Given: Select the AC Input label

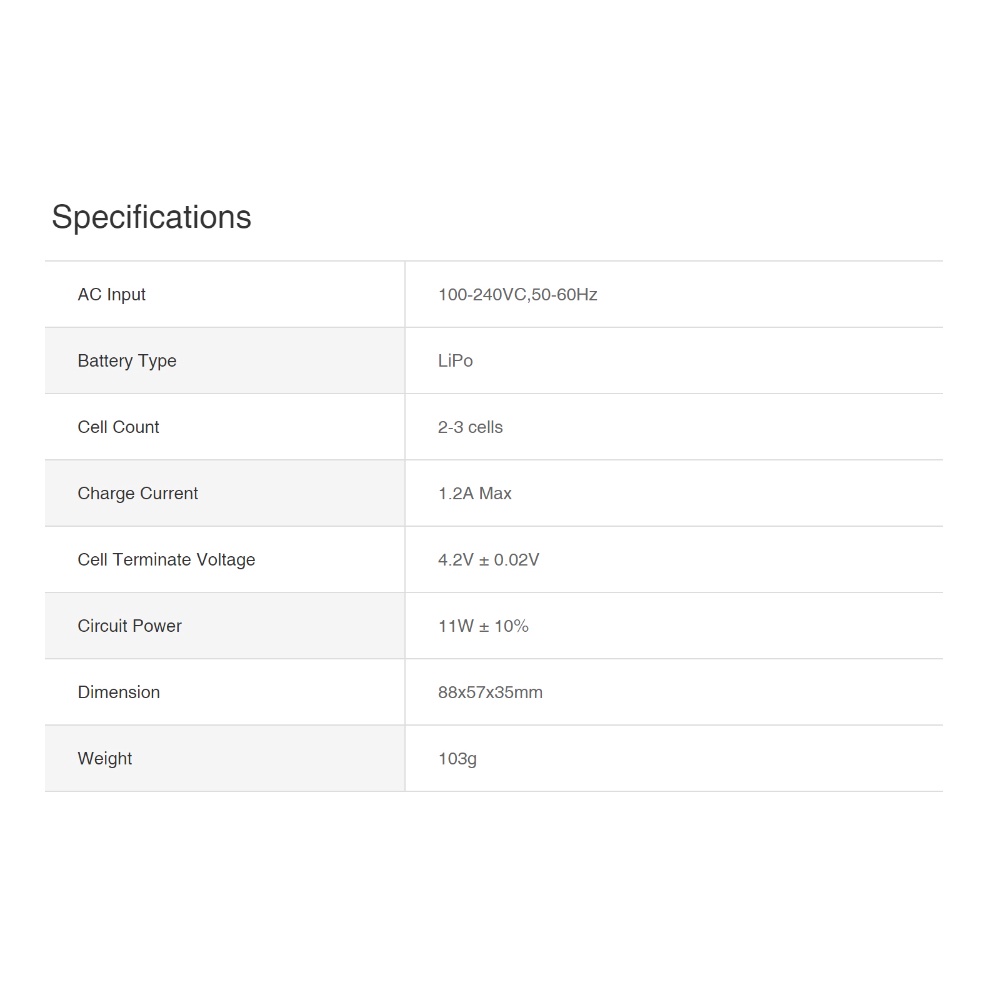Looking at the screenshot, I should tap(111, 294).
